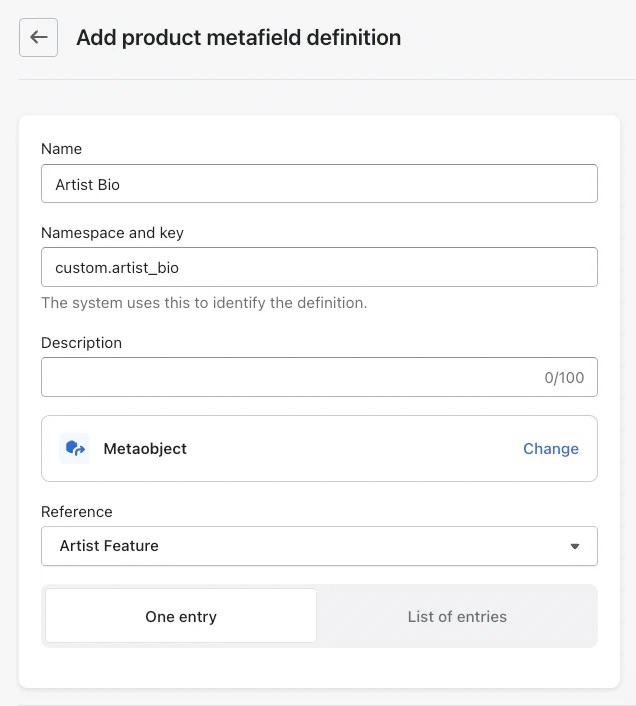636x706 pixels.
Task: Click into the empty Description field
Action: click(x=319, y=377)
